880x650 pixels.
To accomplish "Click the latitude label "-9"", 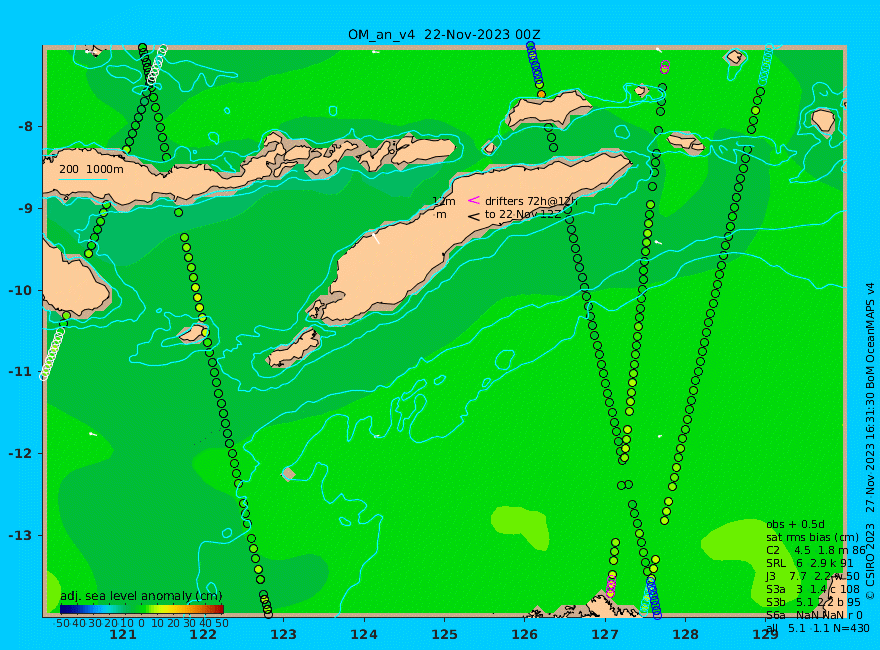I will click(x=25, y=208).
